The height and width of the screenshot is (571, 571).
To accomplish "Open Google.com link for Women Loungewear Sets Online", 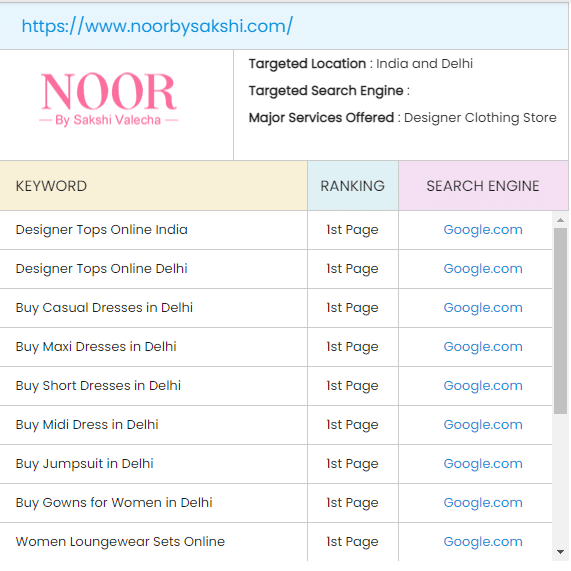I will (x=483, y=541).
